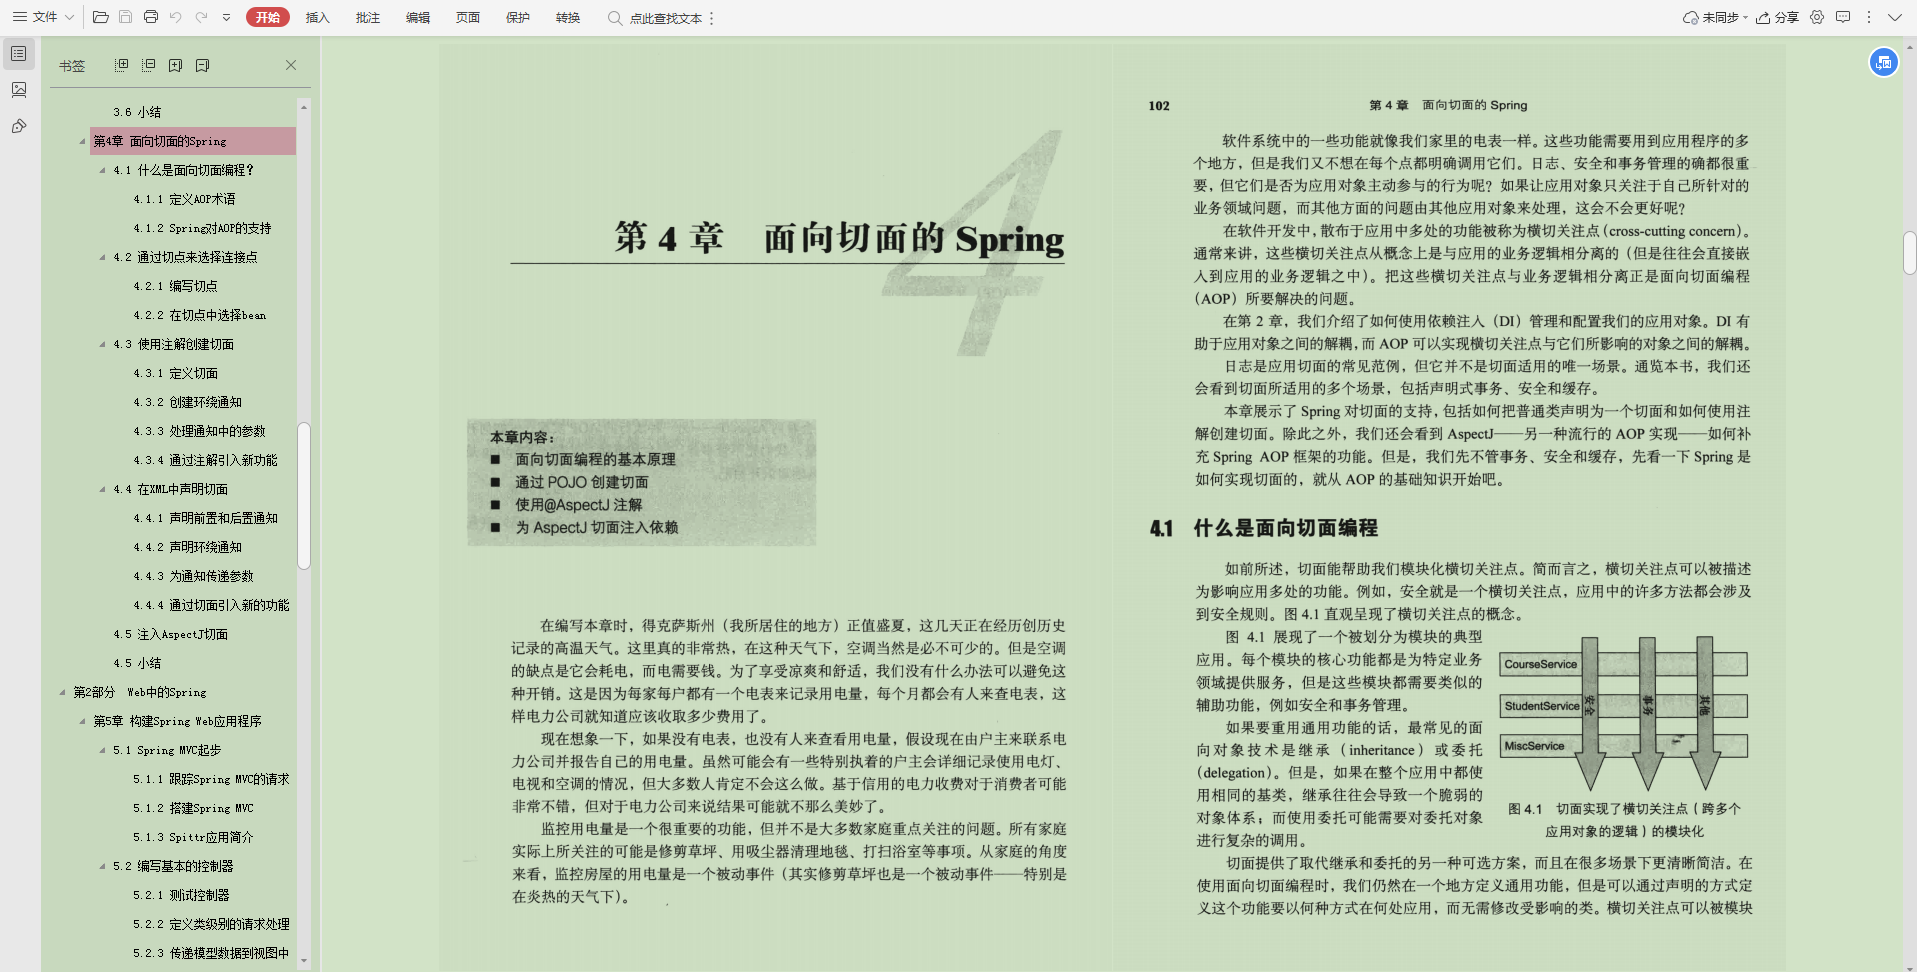Switch to the 插入 tab

click(x=317, y=17)
